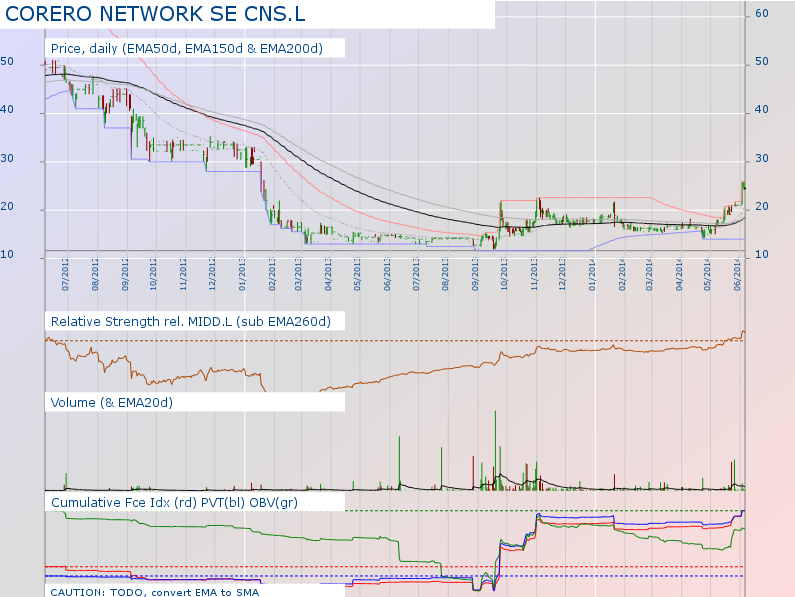Click the right-axis price value 40
The image size is (795, 597).
point(762,110)
